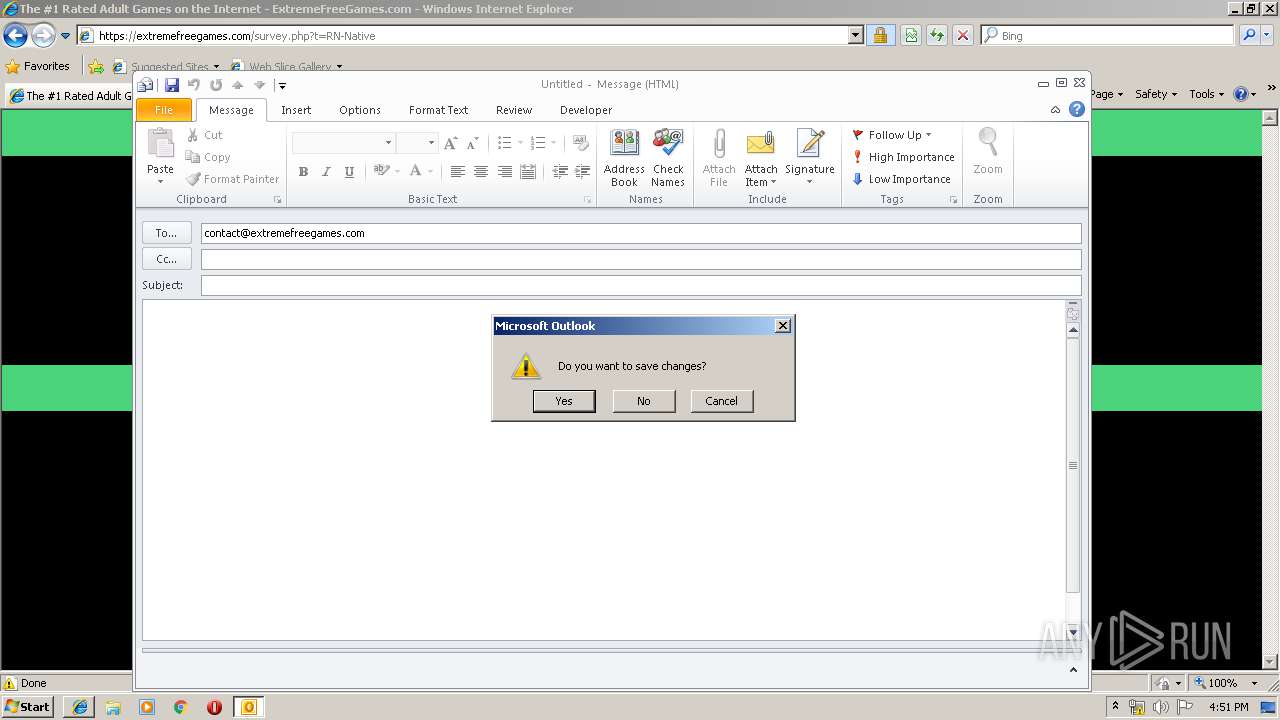This screenshot has width=1280, height=720.
Task: Click the To... recipients button
Action: point(166,233)
